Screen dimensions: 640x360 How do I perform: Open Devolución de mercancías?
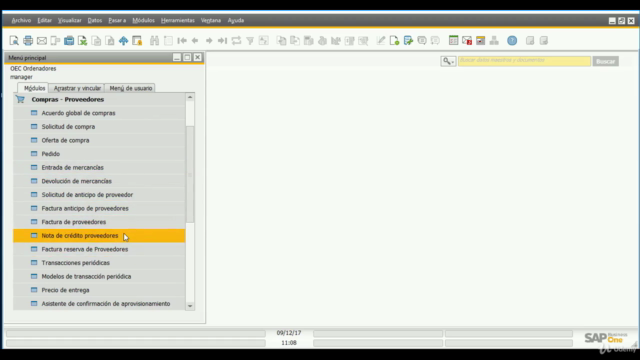[99, 181]
